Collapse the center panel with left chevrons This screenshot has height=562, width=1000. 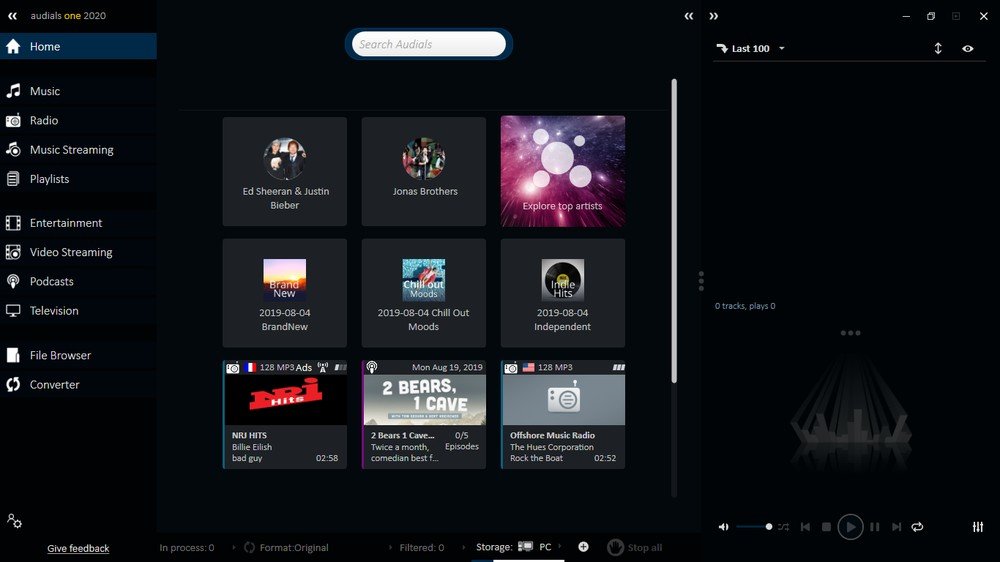click(x=689, y=16)
